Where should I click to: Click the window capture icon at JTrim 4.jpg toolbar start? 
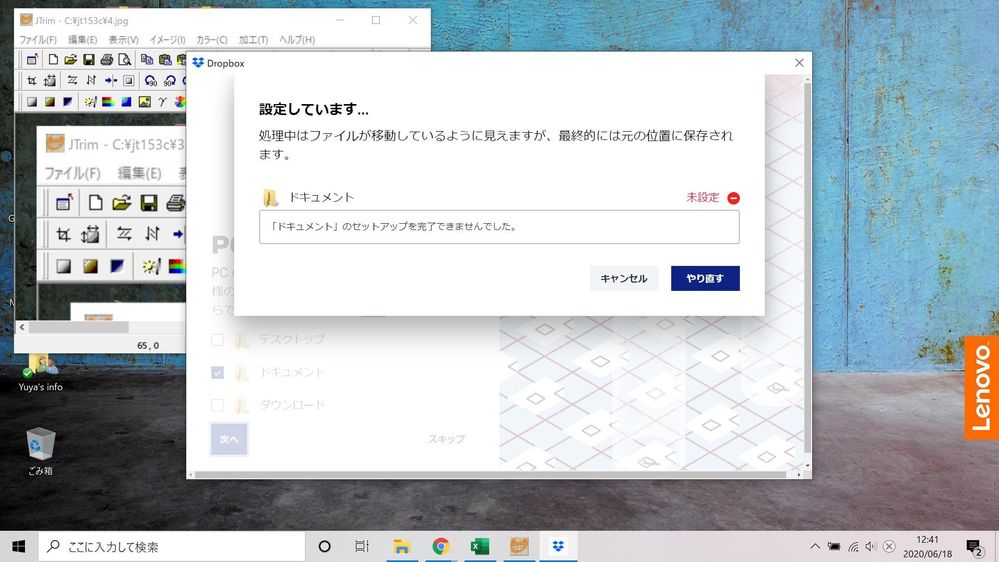tap(31, 60)
